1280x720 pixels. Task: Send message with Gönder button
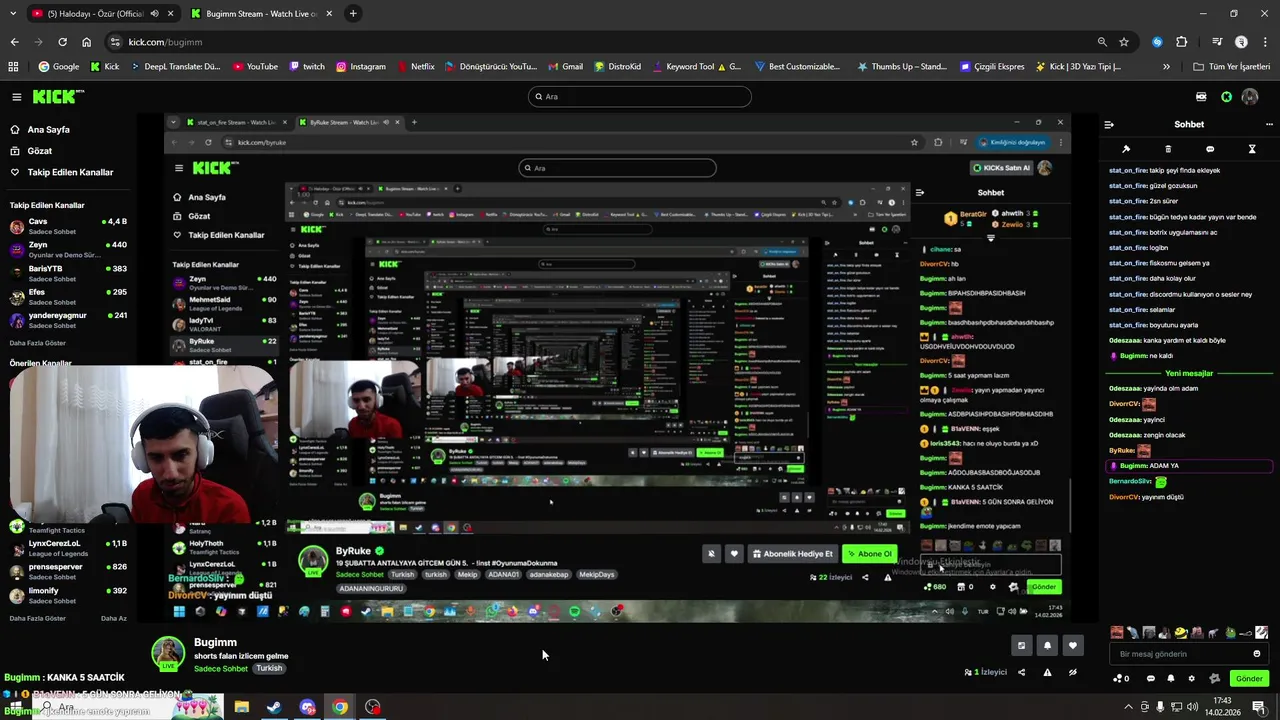click(x=1249, y=678)
